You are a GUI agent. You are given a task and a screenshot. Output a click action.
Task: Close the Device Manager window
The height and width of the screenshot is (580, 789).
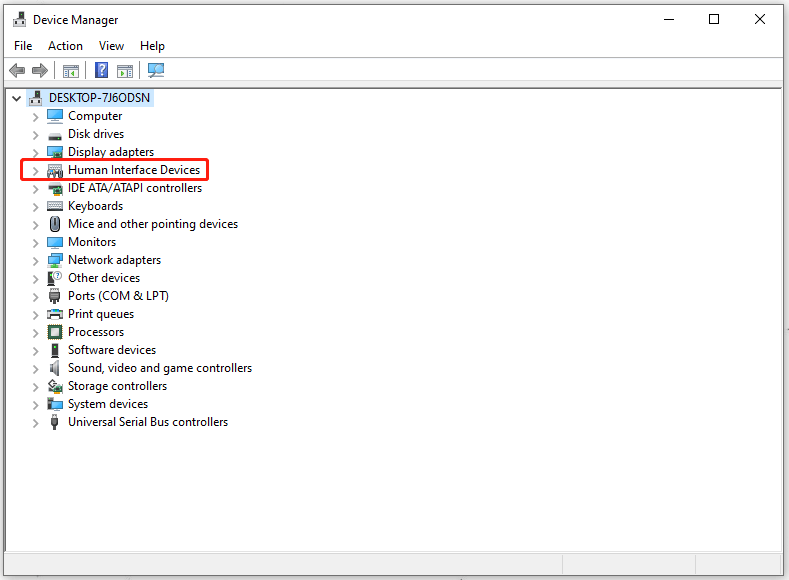tap(760, 20)
